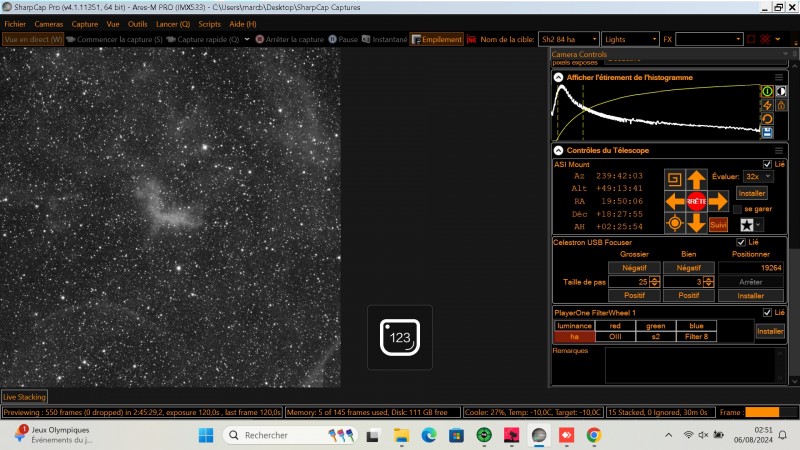
Task: Launch Microsoft Edge from taskbar
Action: 429,435
